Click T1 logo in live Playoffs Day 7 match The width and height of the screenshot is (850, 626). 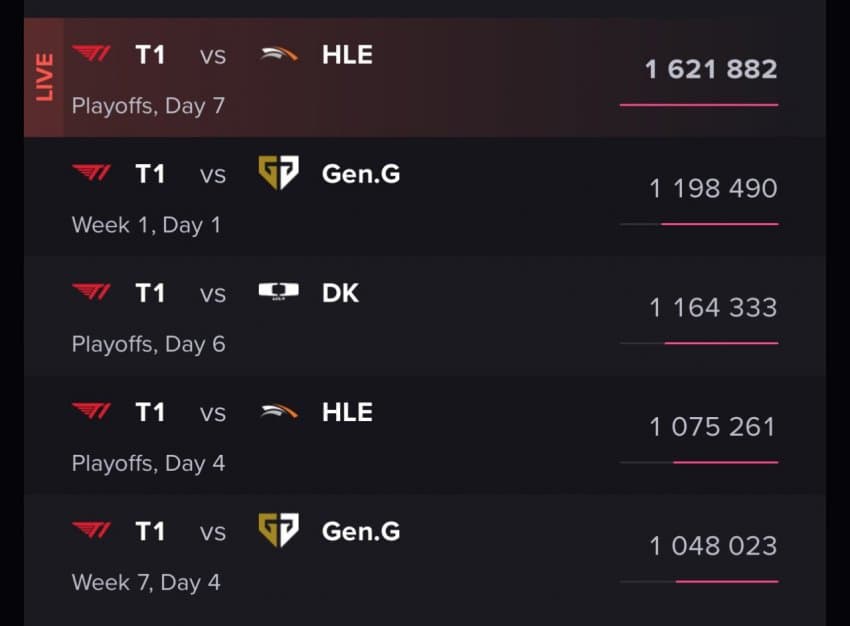click(92, 54)
